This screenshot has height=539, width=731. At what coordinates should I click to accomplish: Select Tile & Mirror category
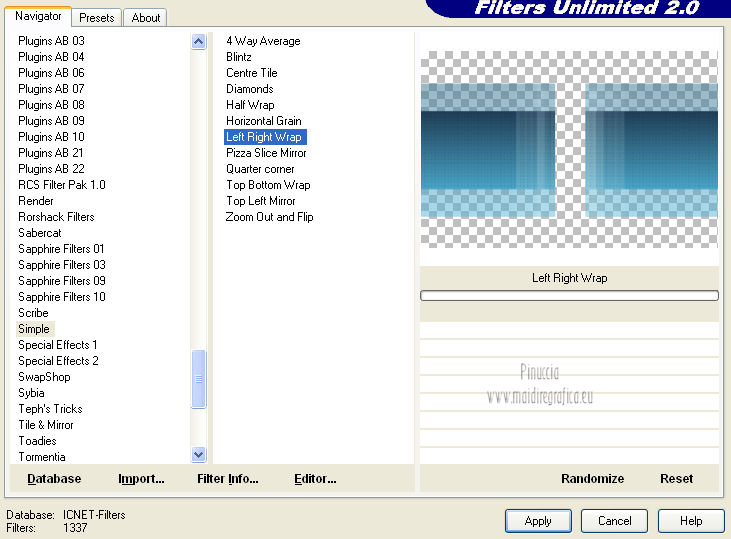[46, 425]
